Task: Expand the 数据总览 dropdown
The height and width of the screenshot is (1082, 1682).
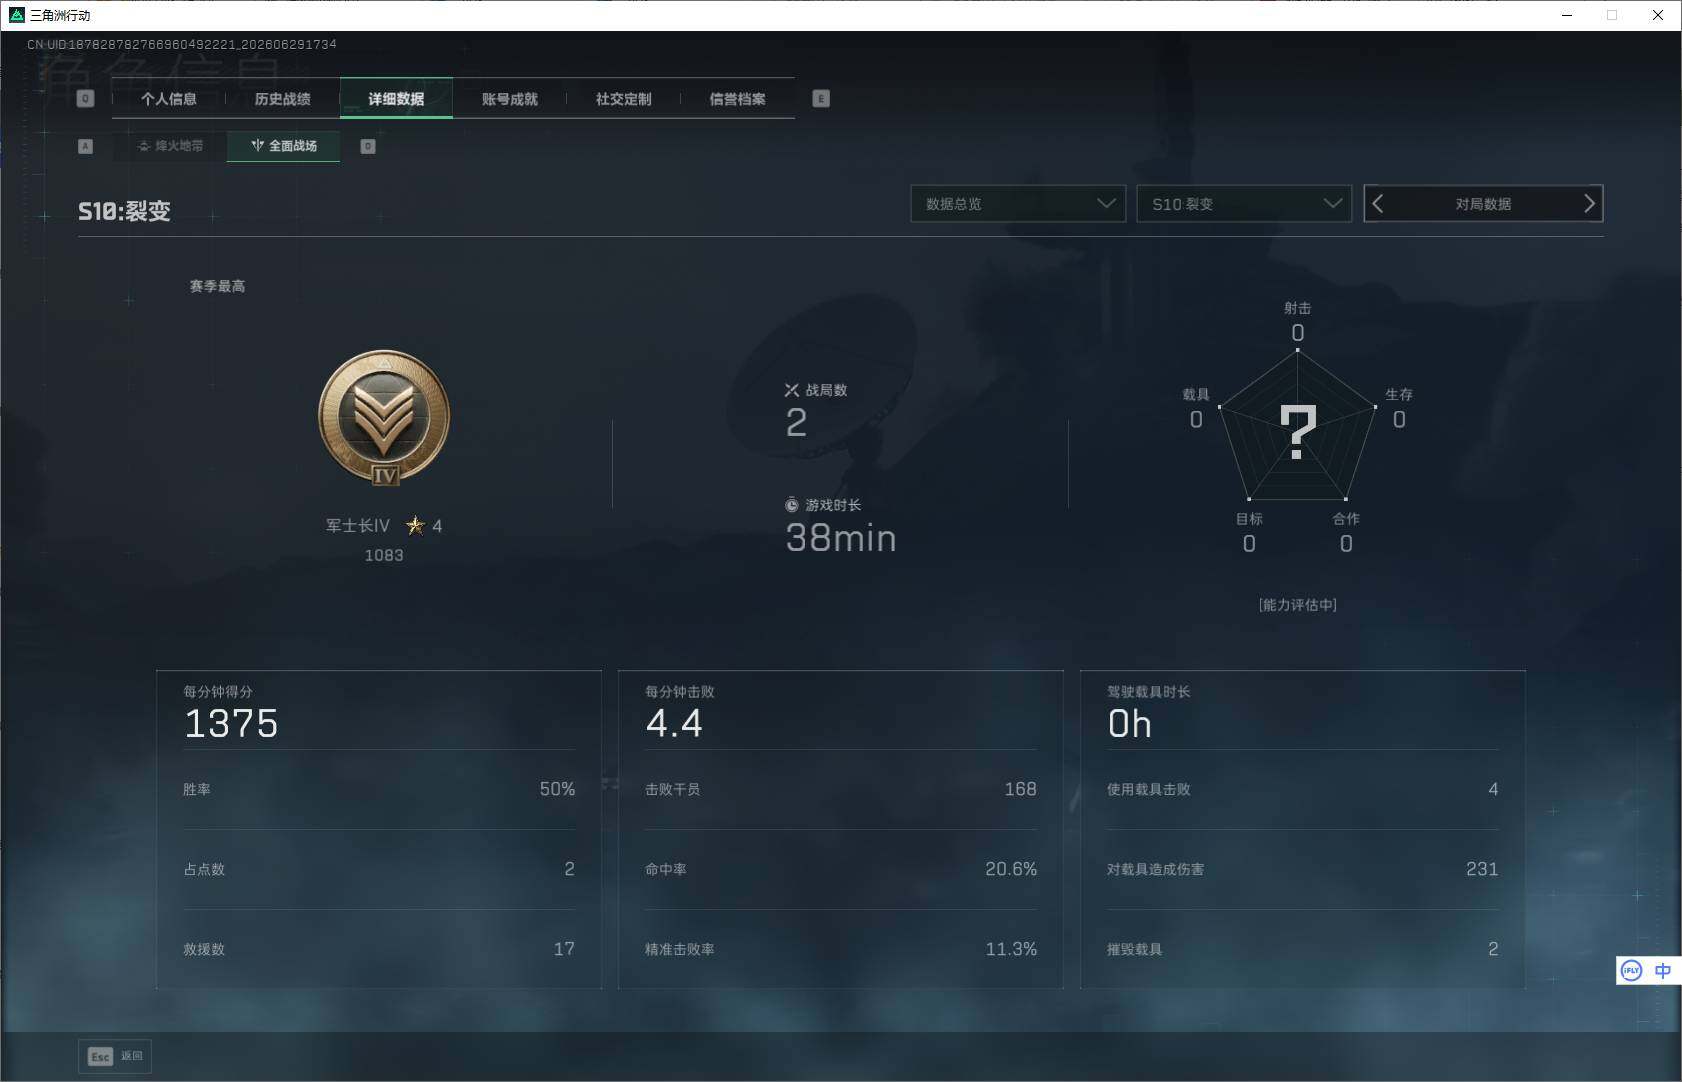Action: coord(1018,204)
